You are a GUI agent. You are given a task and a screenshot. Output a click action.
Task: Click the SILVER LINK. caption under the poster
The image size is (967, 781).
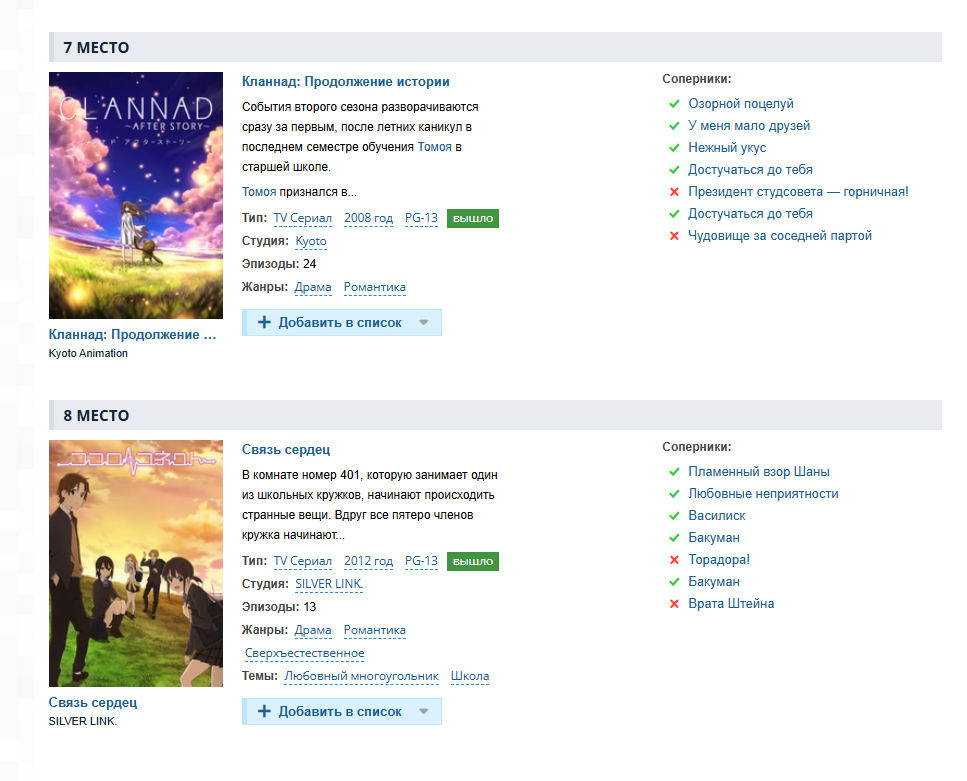pyautogui.click(x=83, y=721)
